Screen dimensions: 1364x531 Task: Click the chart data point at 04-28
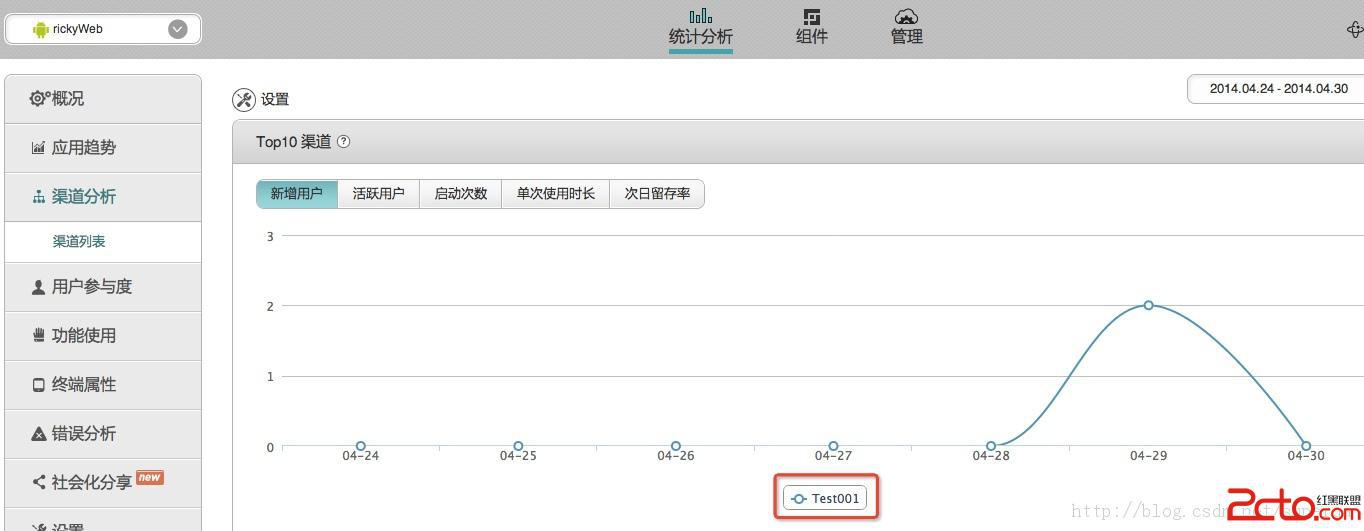coord(991,446)
